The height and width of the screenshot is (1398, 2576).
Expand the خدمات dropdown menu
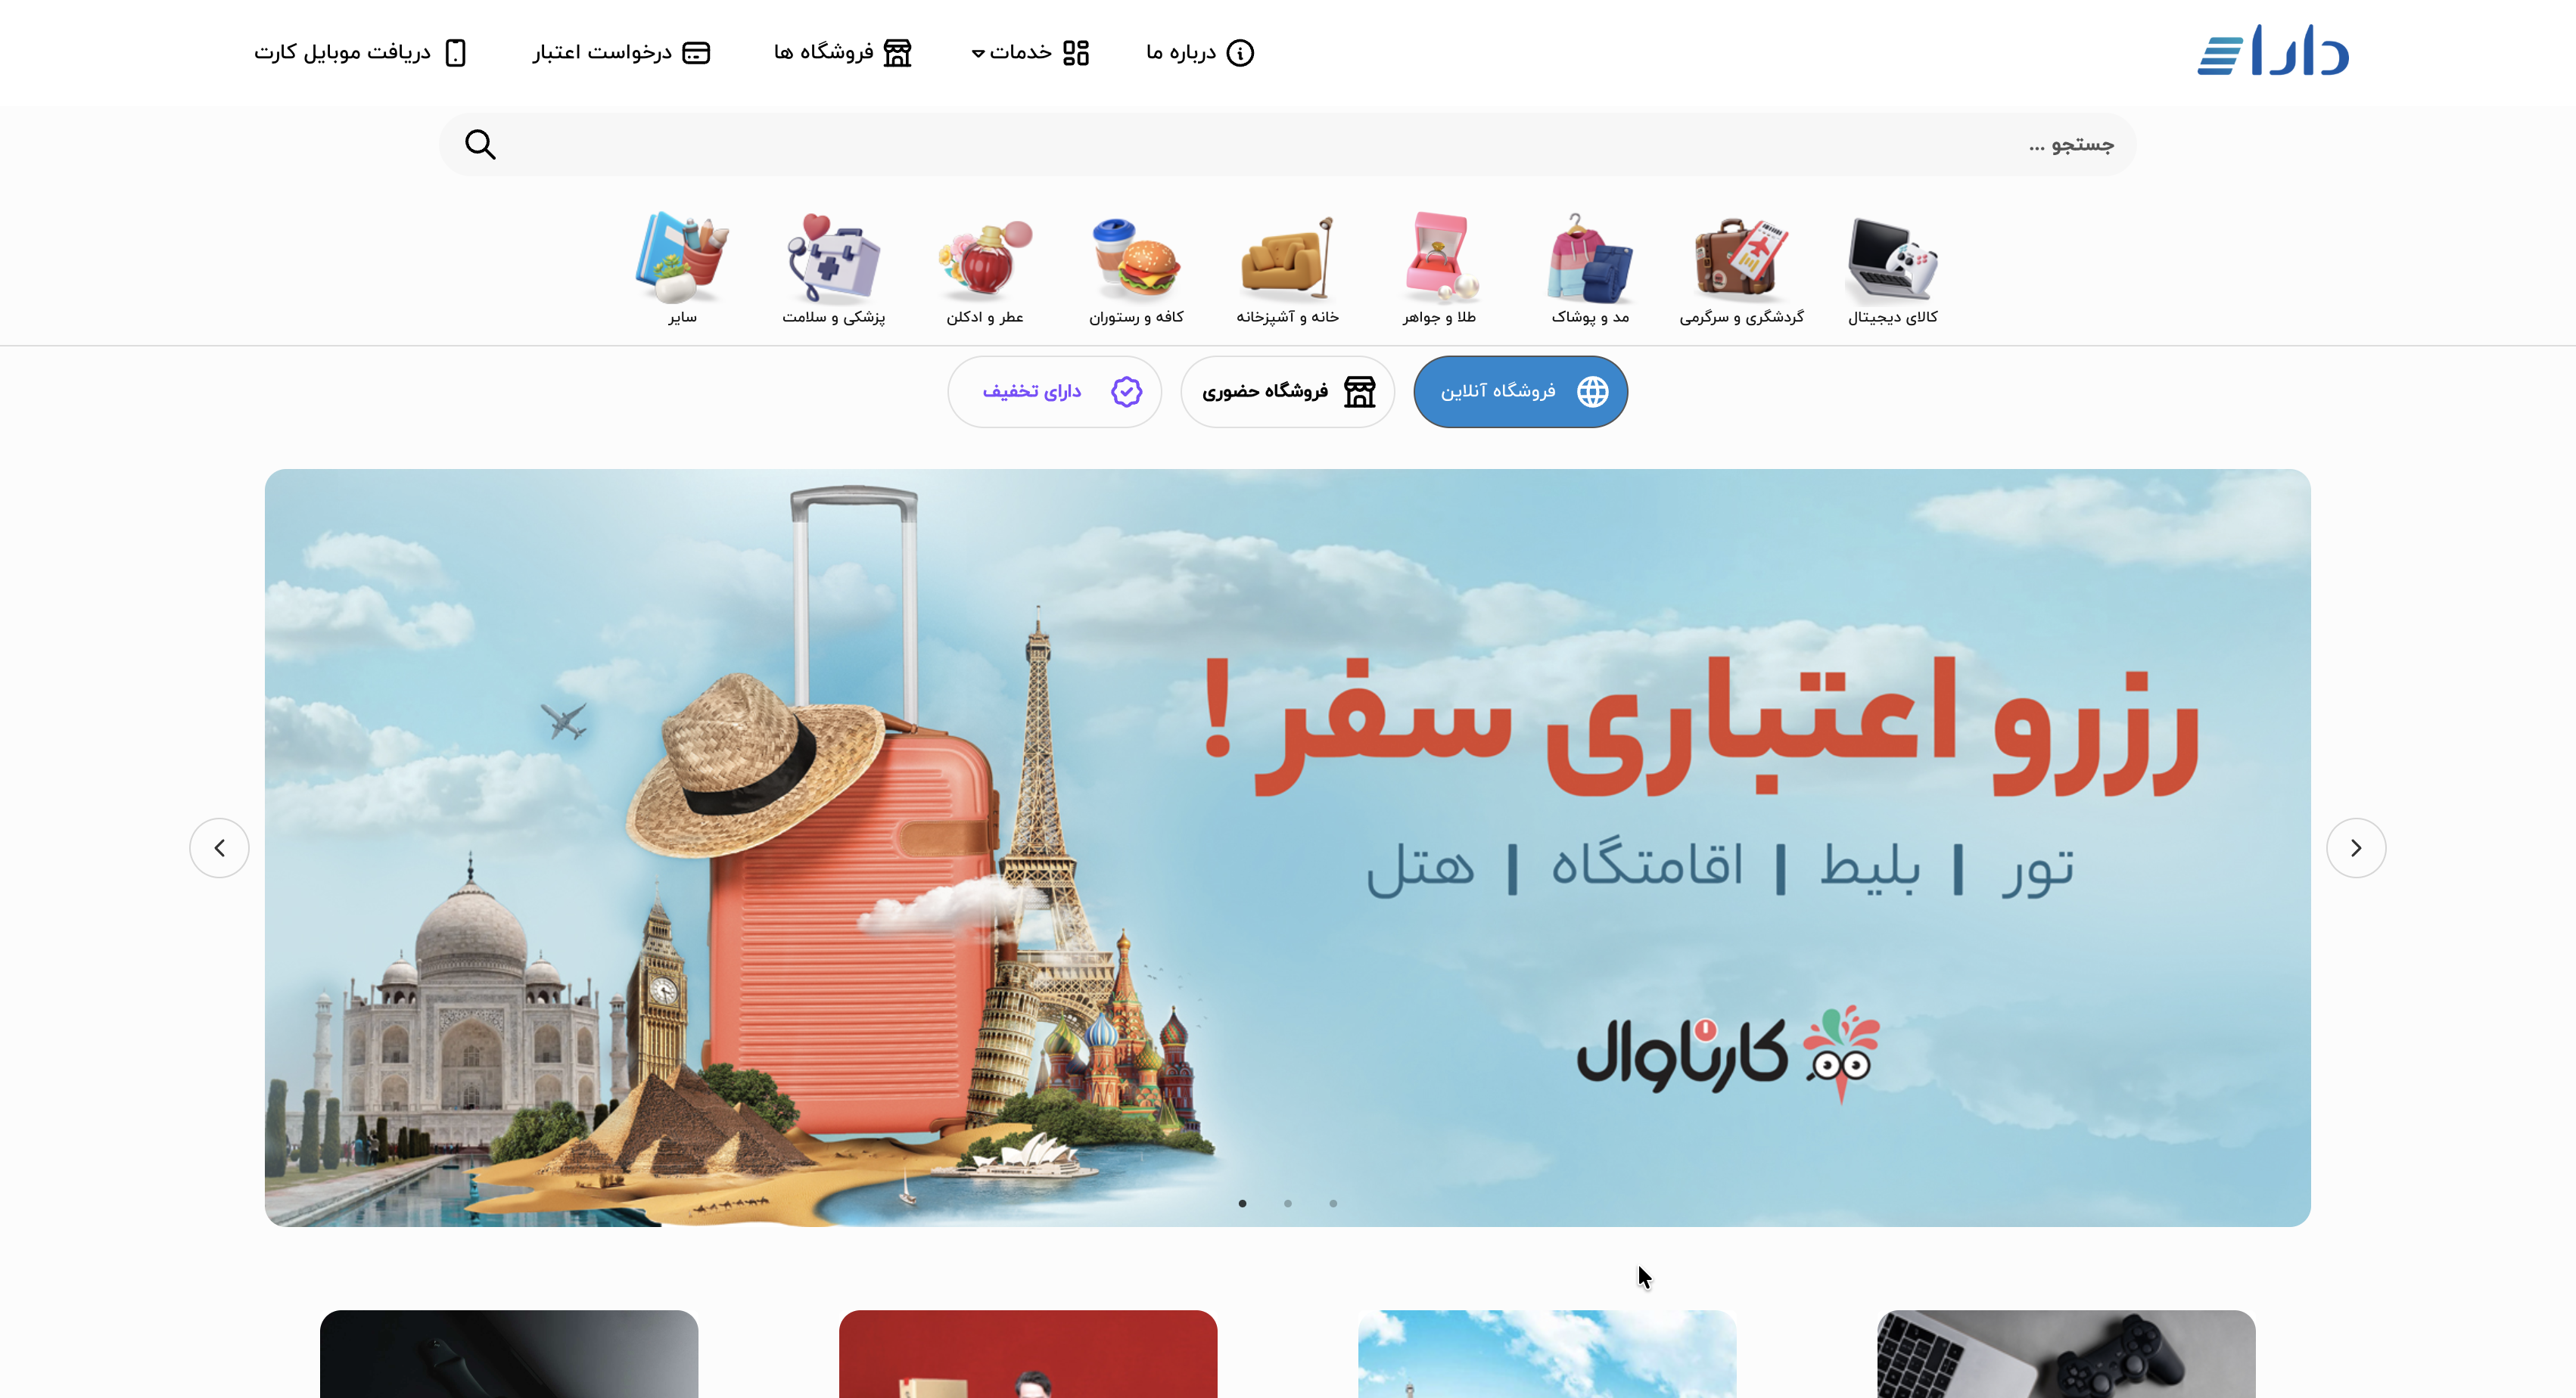(1030, 52)
